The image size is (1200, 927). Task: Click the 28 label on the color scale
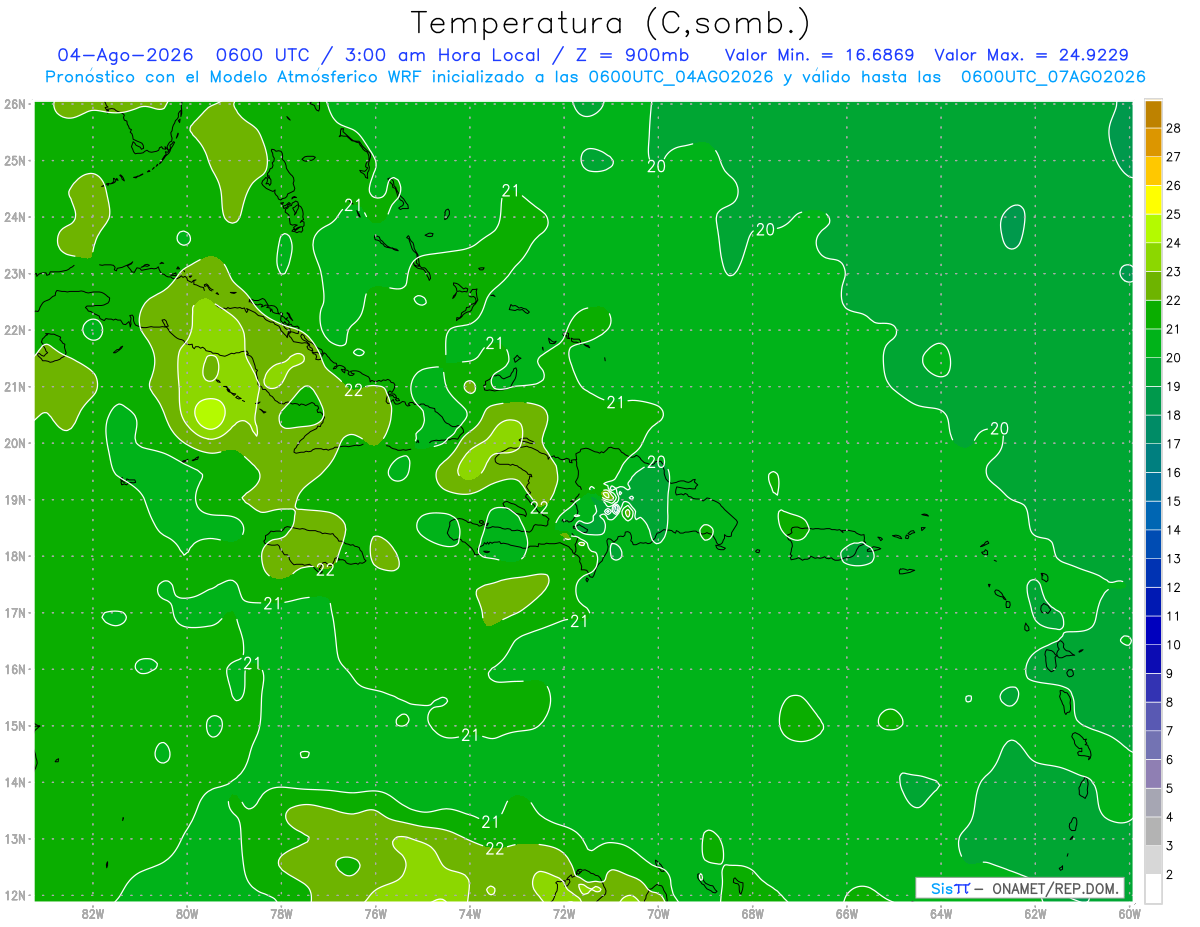point(1174,128)
